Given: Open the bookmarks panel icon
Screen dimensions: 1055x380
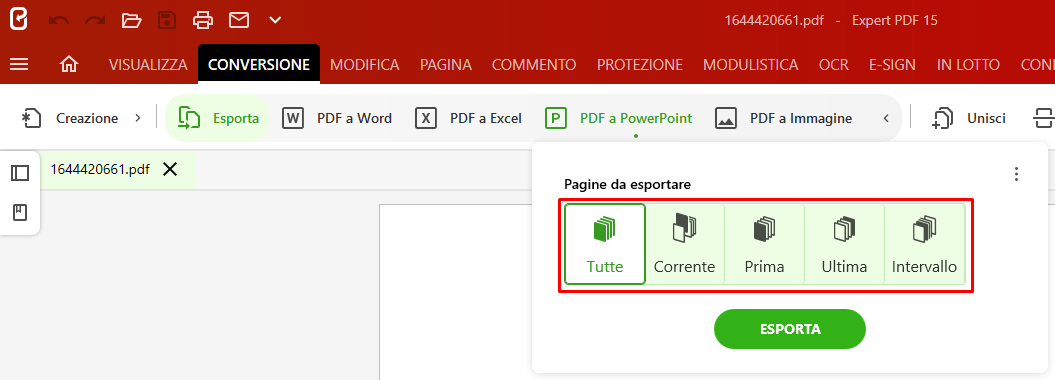Looking at the screenshot, I should pyautogui.click(x=20, y=213).
